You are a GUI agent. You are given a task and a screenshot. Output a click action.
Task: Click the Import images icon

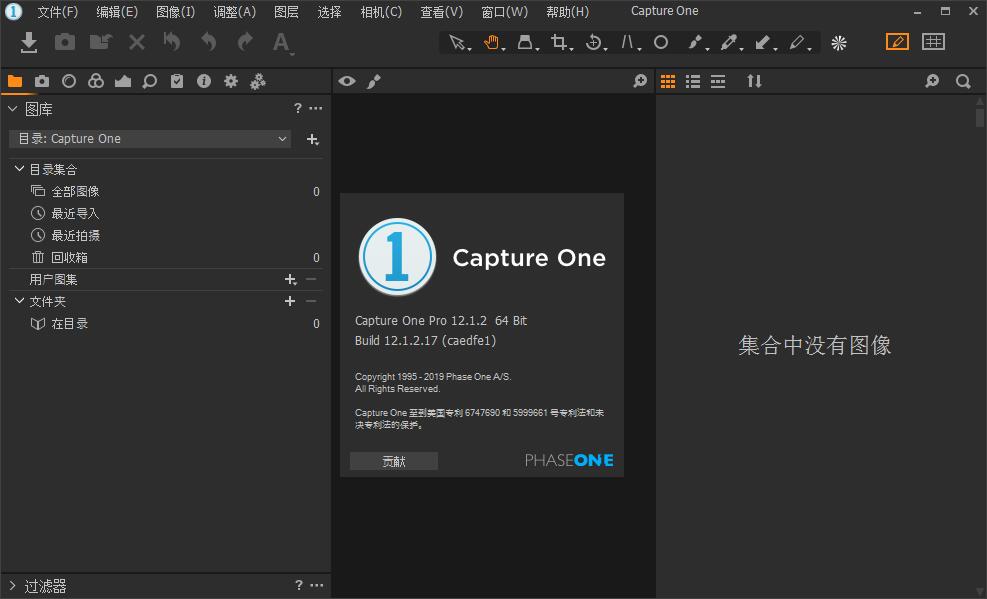click(x=27, y=42)
